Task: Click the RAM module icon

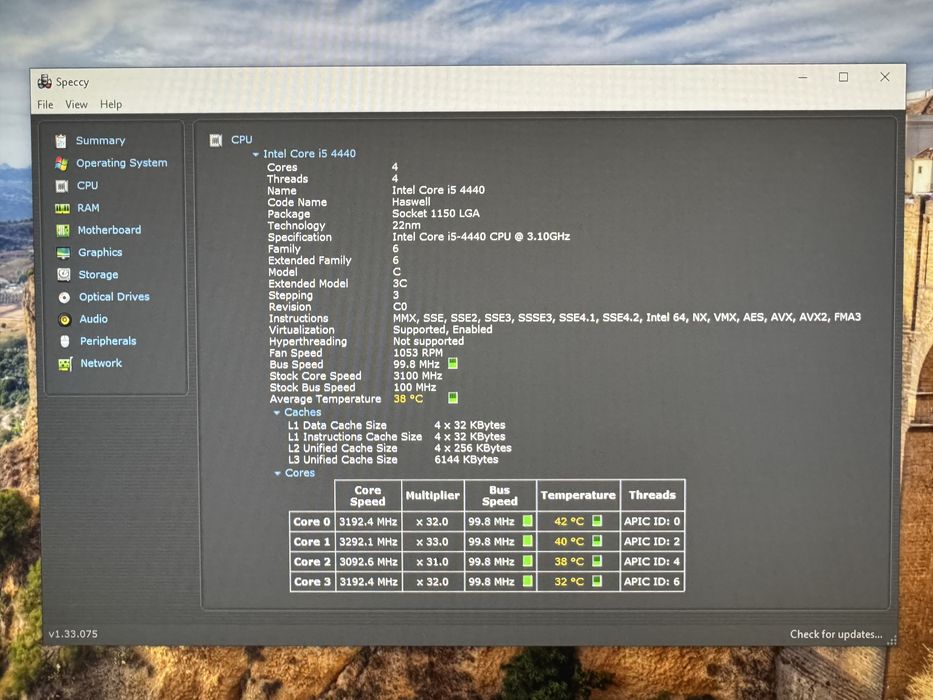Action: coord(62,208)
